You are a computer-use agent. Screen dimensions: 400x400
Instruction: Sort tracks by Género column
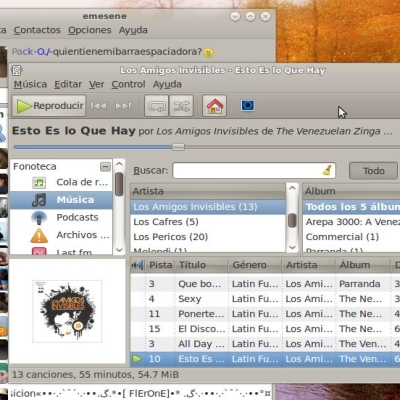(x=255, y=265)
